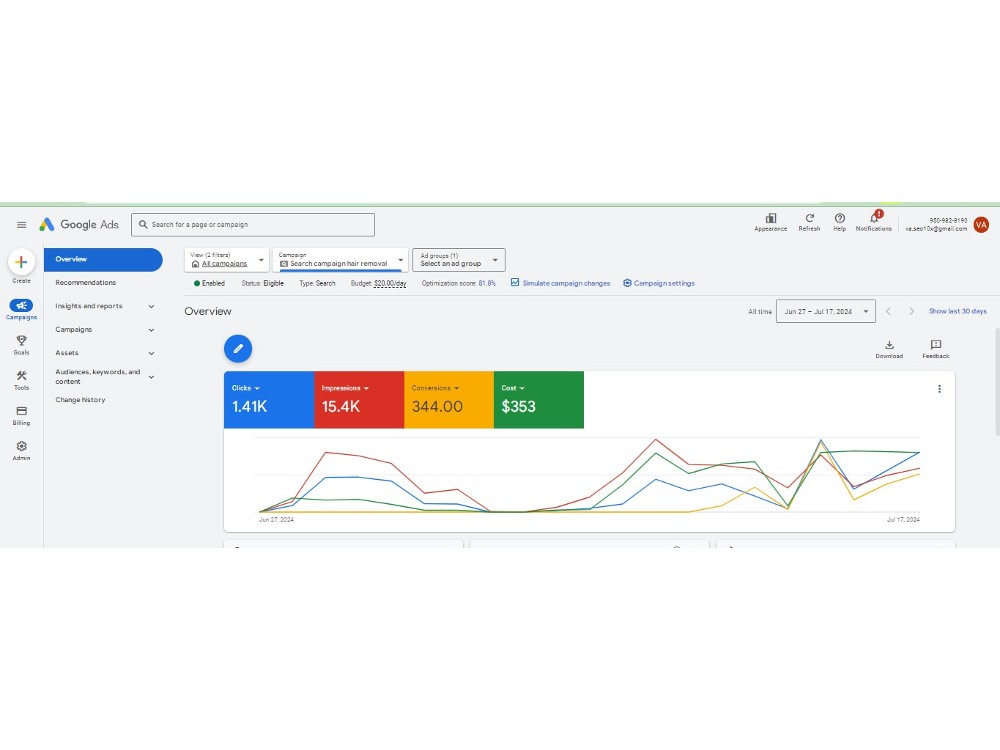Click the Type: Search text
Viewport: 1000px width, 750px height.
317,283
